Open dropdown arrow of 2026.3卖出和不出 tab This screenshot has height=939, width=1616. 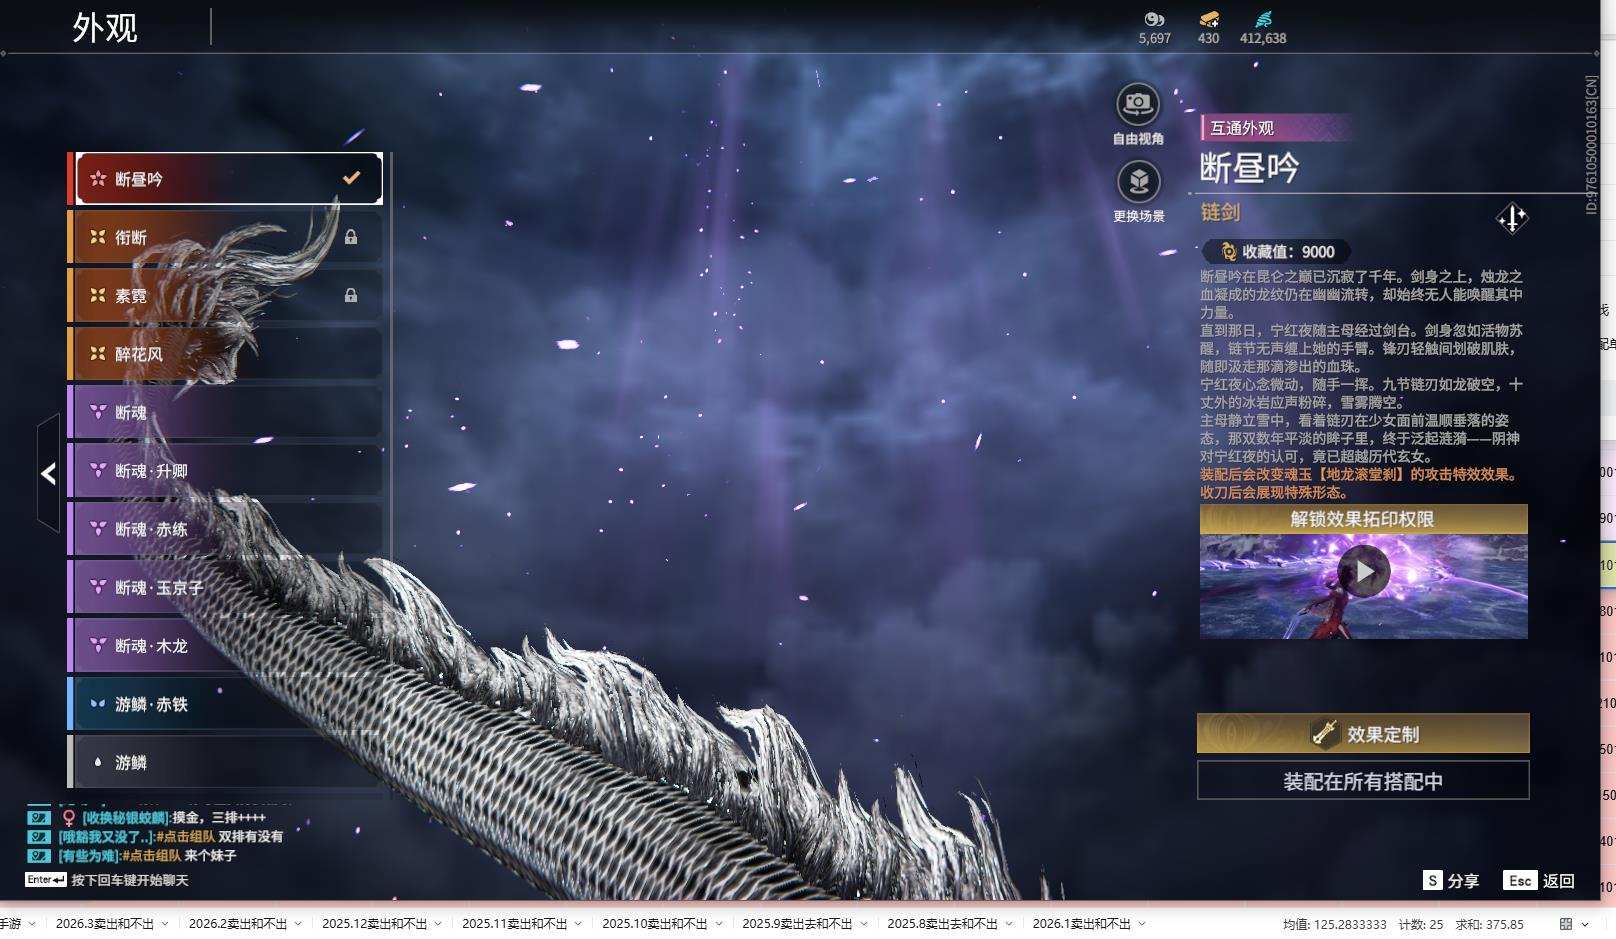tap(165, 924)
